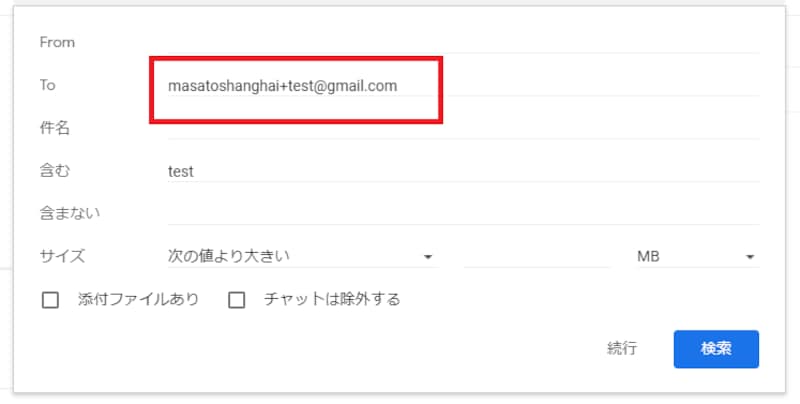Image resolution: width=800 pixels, height=404 pixels.
Task: Click the チャットは除外する label text
Action: 332,299
